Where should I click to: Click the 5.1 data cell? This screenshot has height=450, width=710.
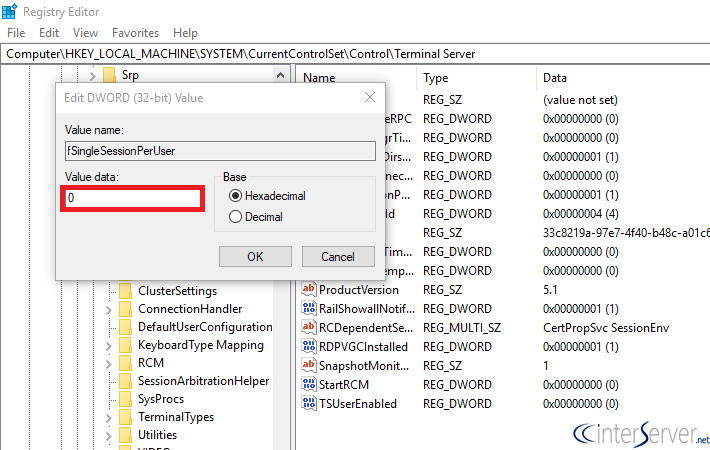[550, 290]
